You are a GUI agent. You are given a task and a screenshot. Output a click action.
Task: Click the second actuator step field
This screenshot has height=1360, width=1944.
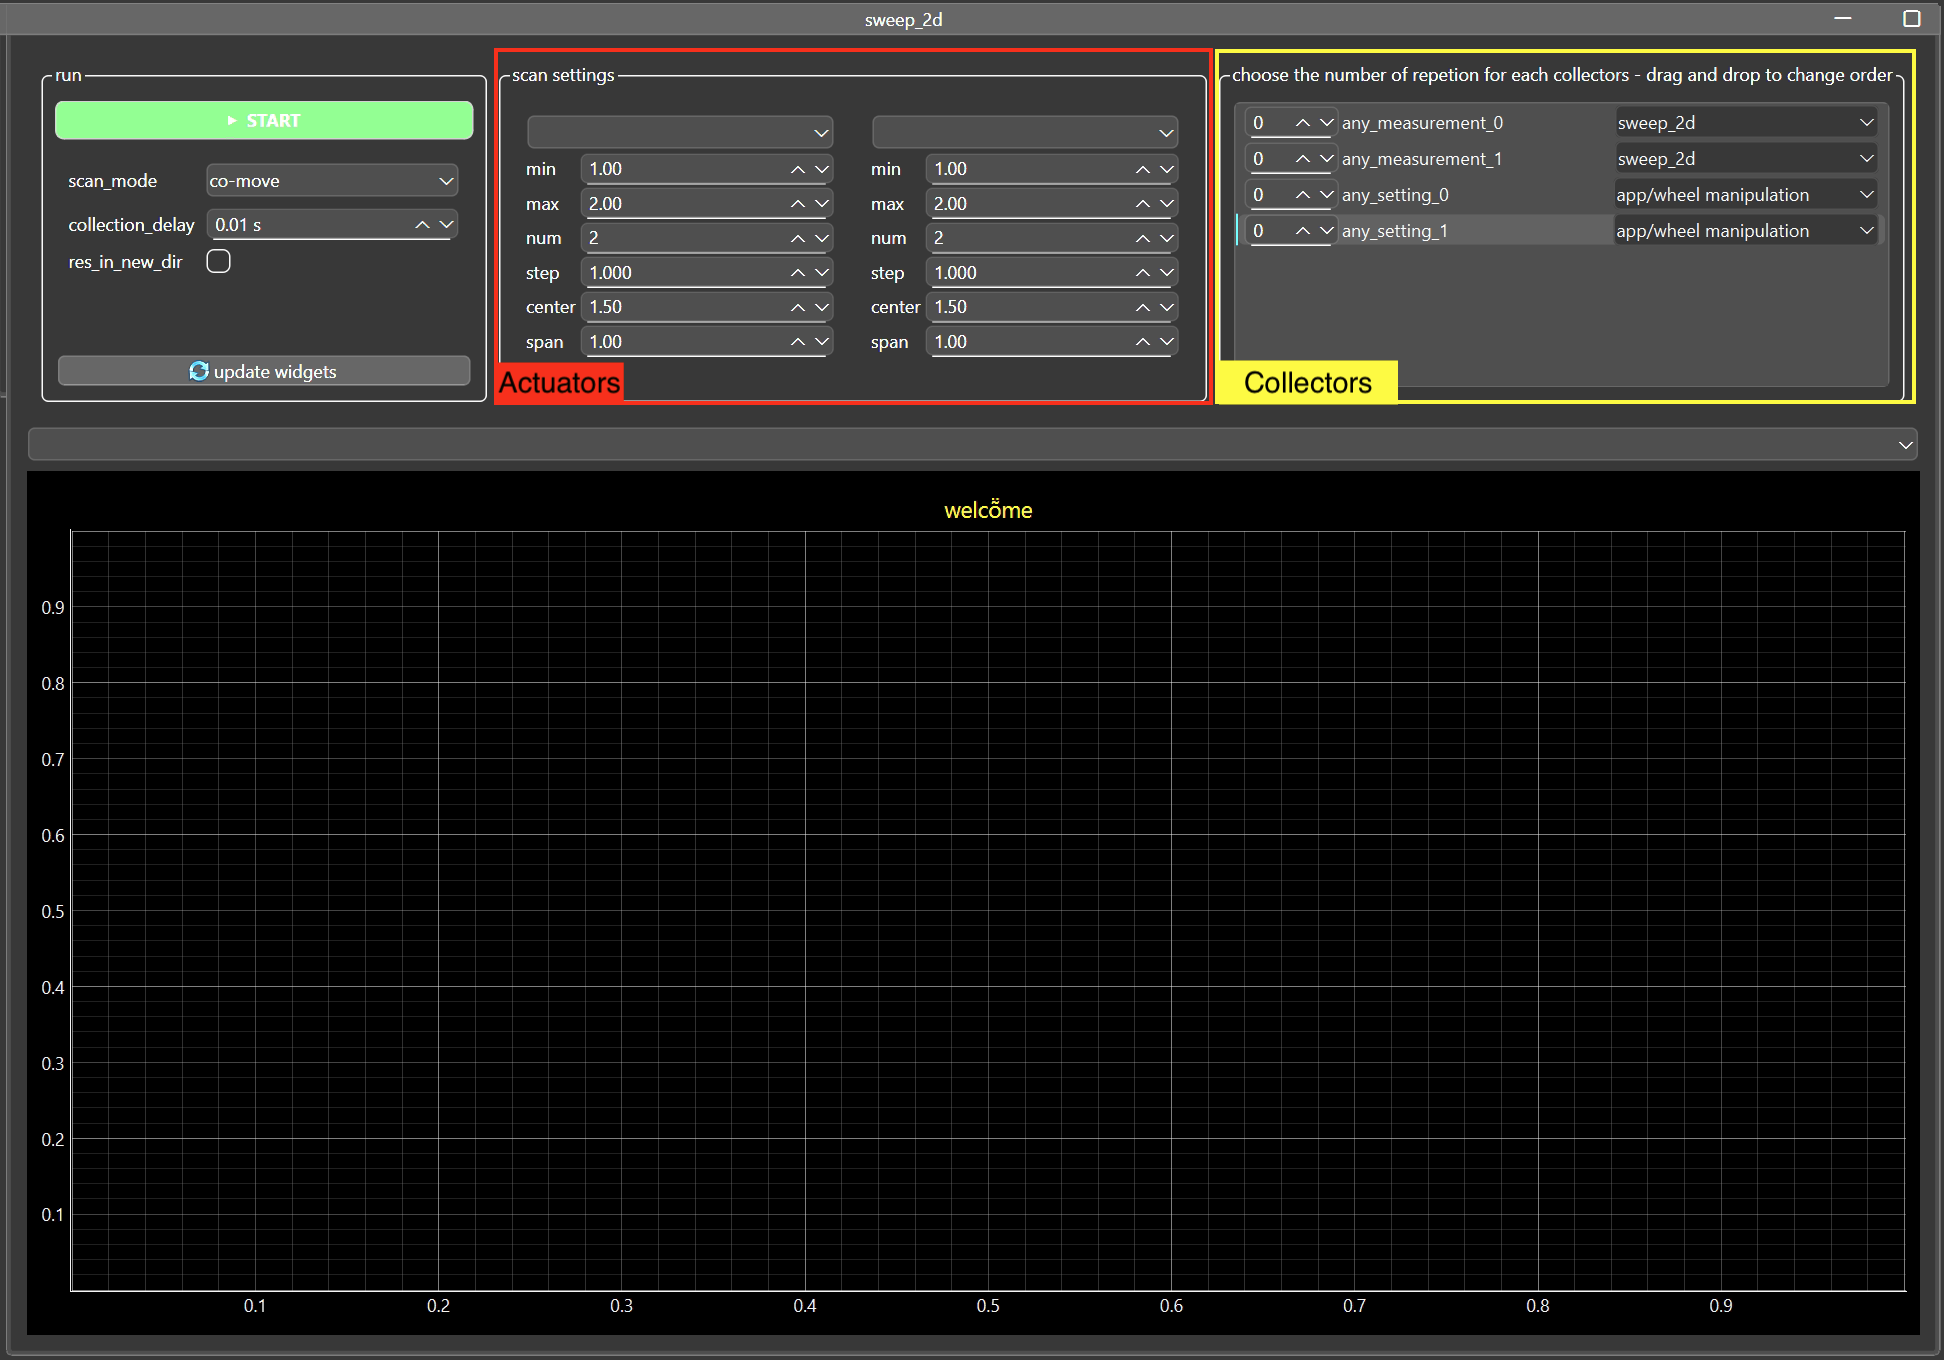[x=1028, y=273]
